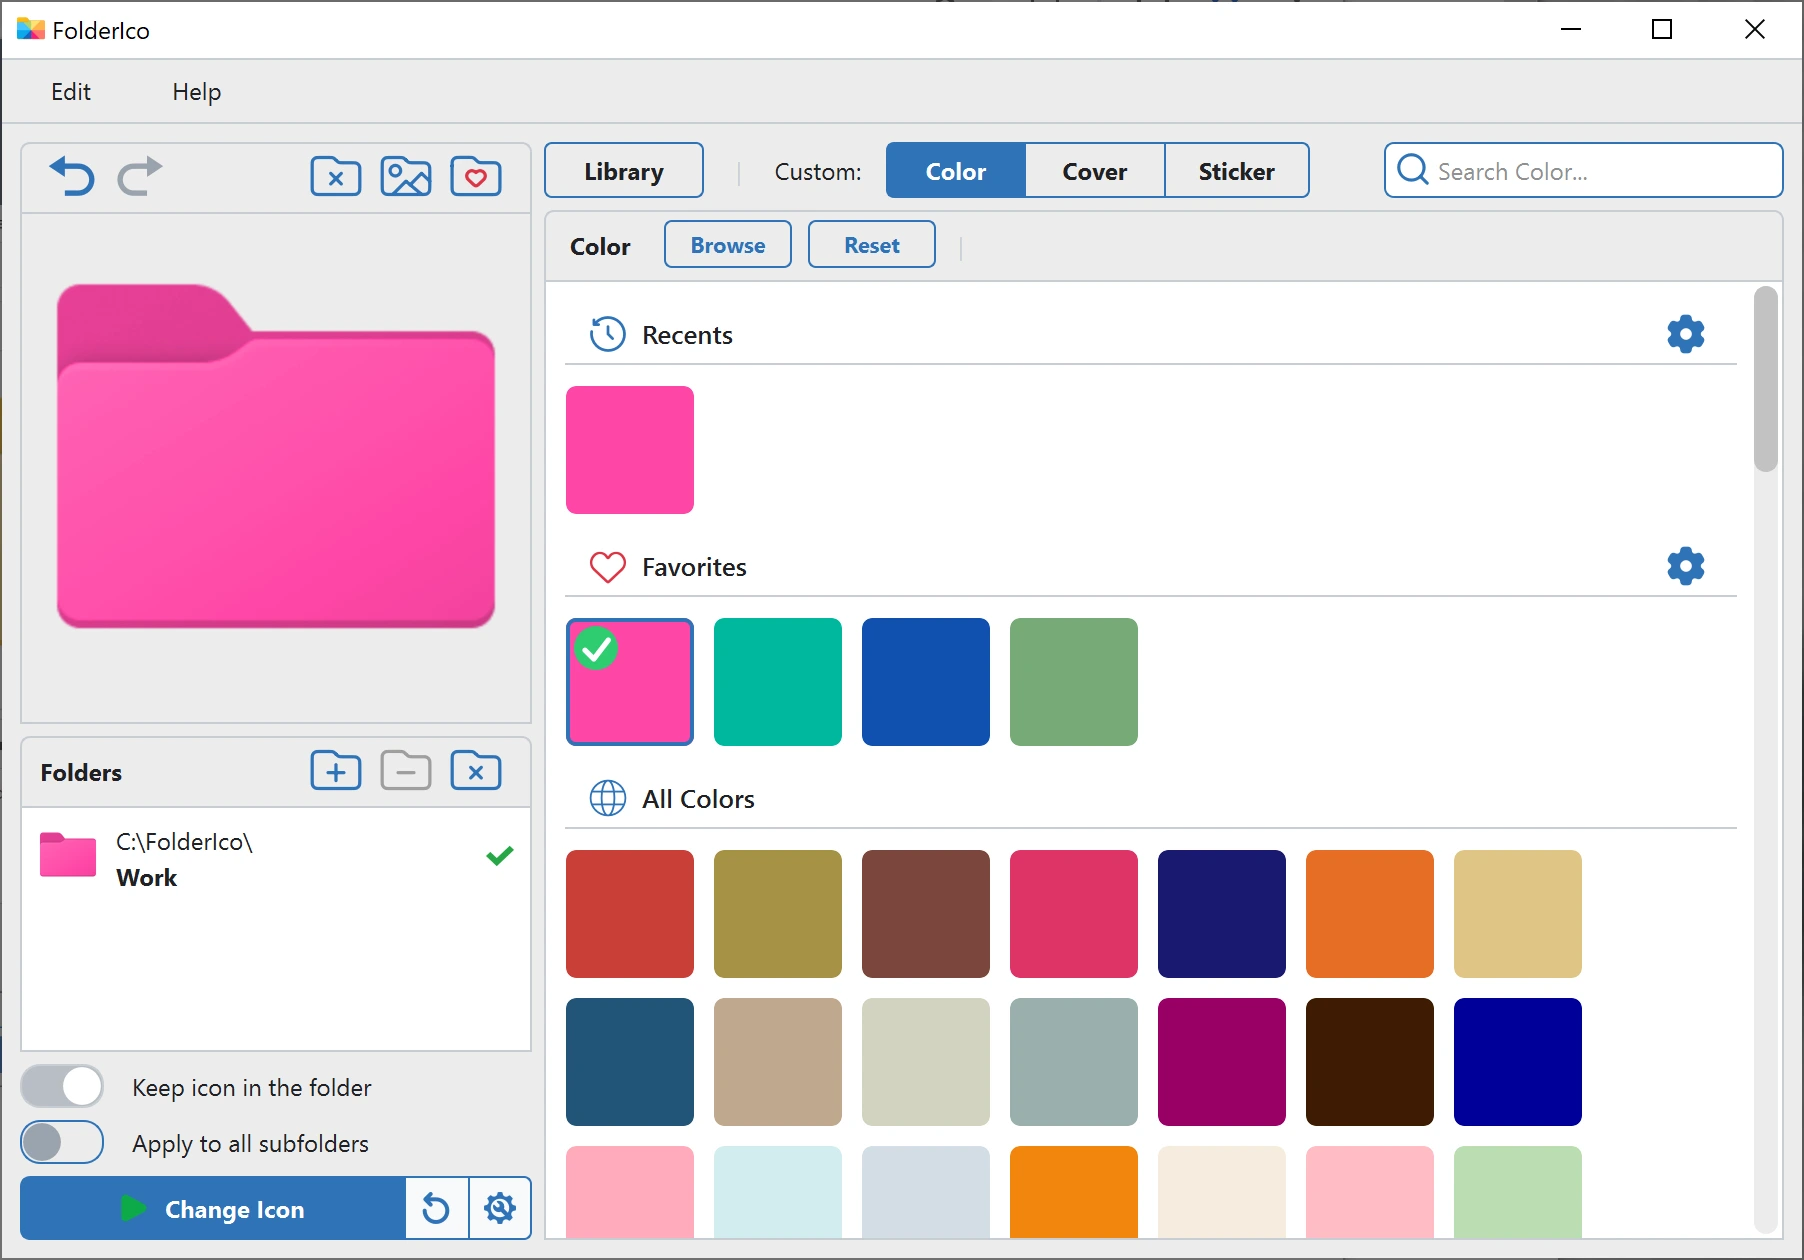
Task: Toggle Keep icon in the folder switch
Action: coord(62,1086)
